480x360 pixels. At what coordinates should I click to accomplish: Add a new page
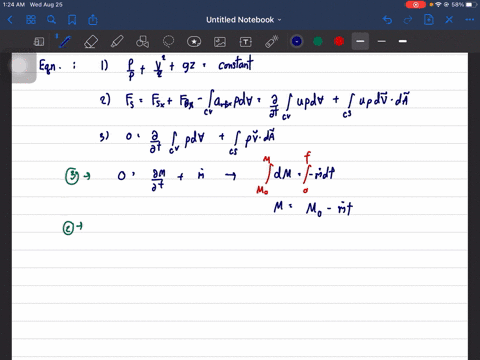click(429, 20)
